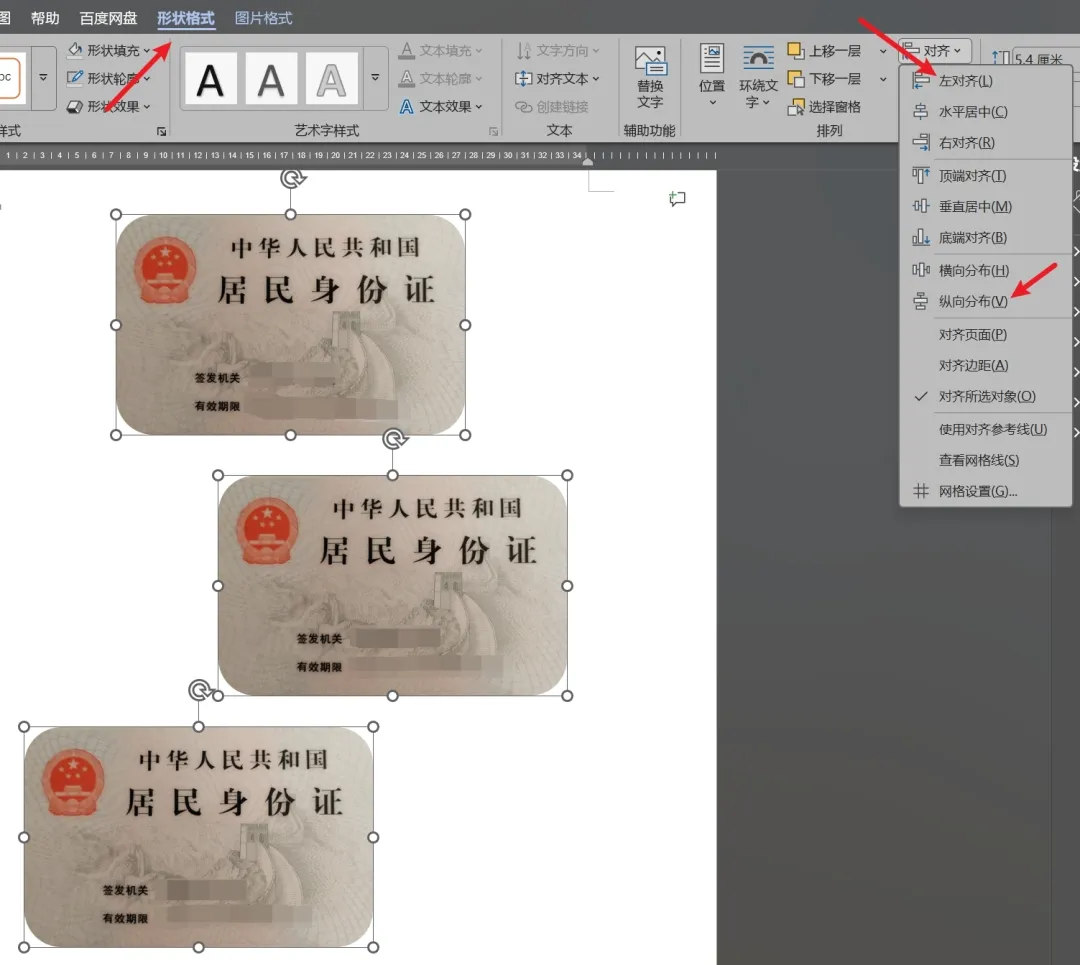Apply the outlined WordArt style
Screen dimensions: 1080x965
(331, 79)
